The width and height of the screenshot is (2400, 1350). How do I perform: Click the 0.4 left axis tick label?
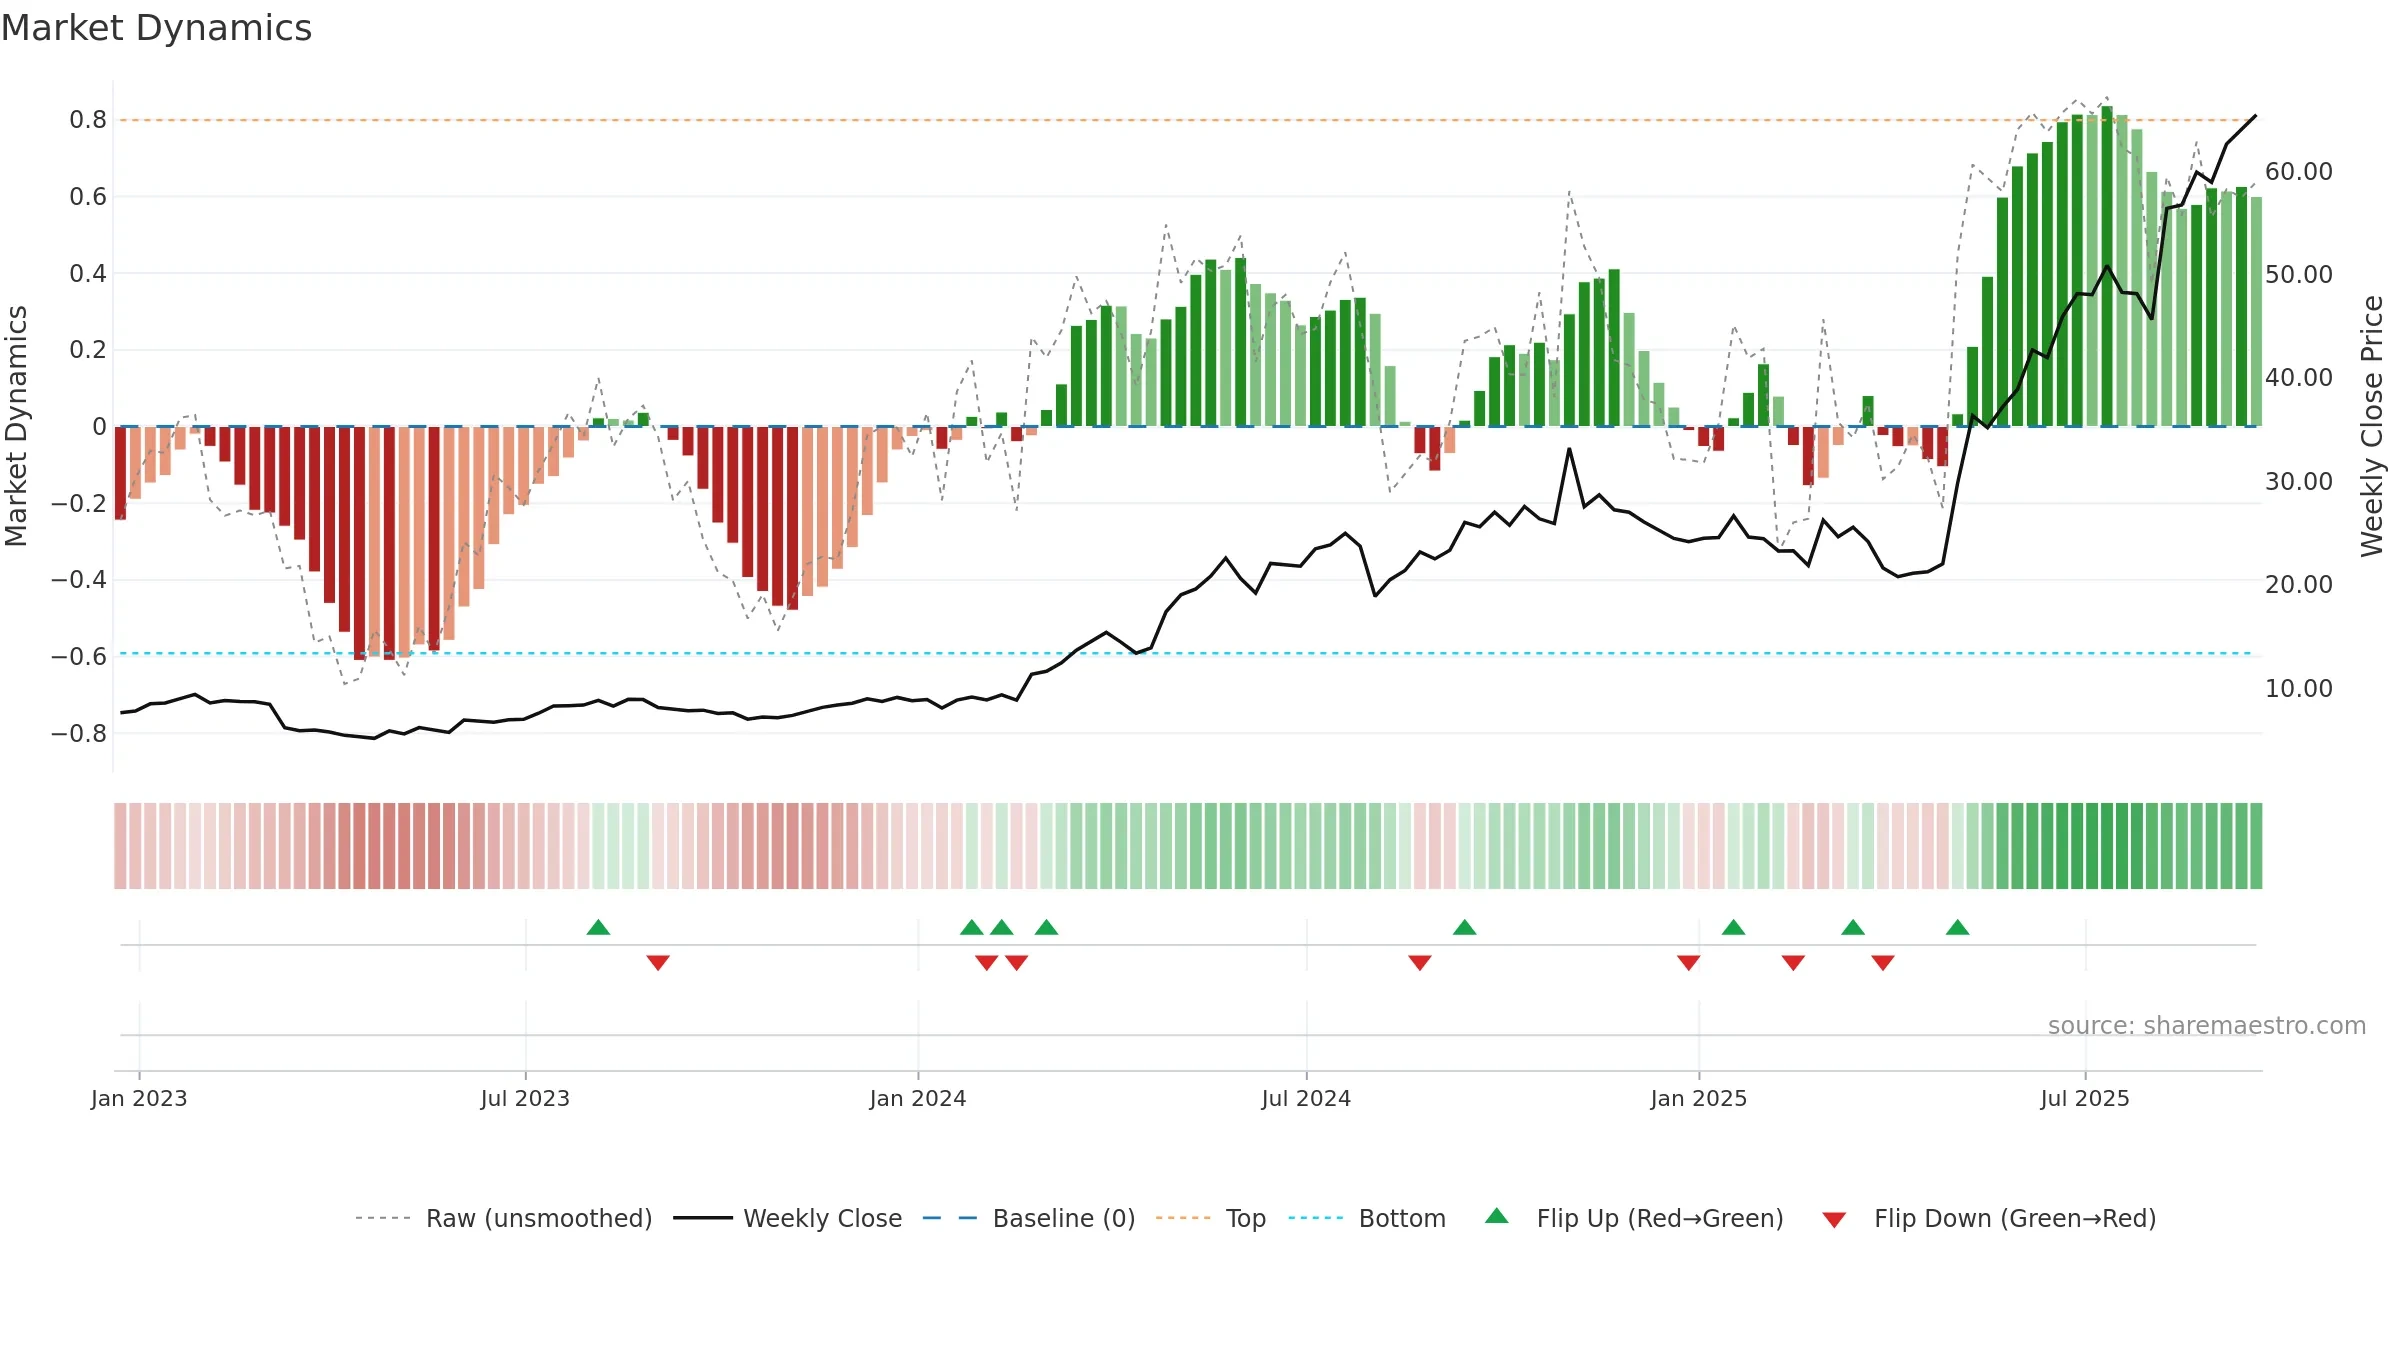pos(88,274)
